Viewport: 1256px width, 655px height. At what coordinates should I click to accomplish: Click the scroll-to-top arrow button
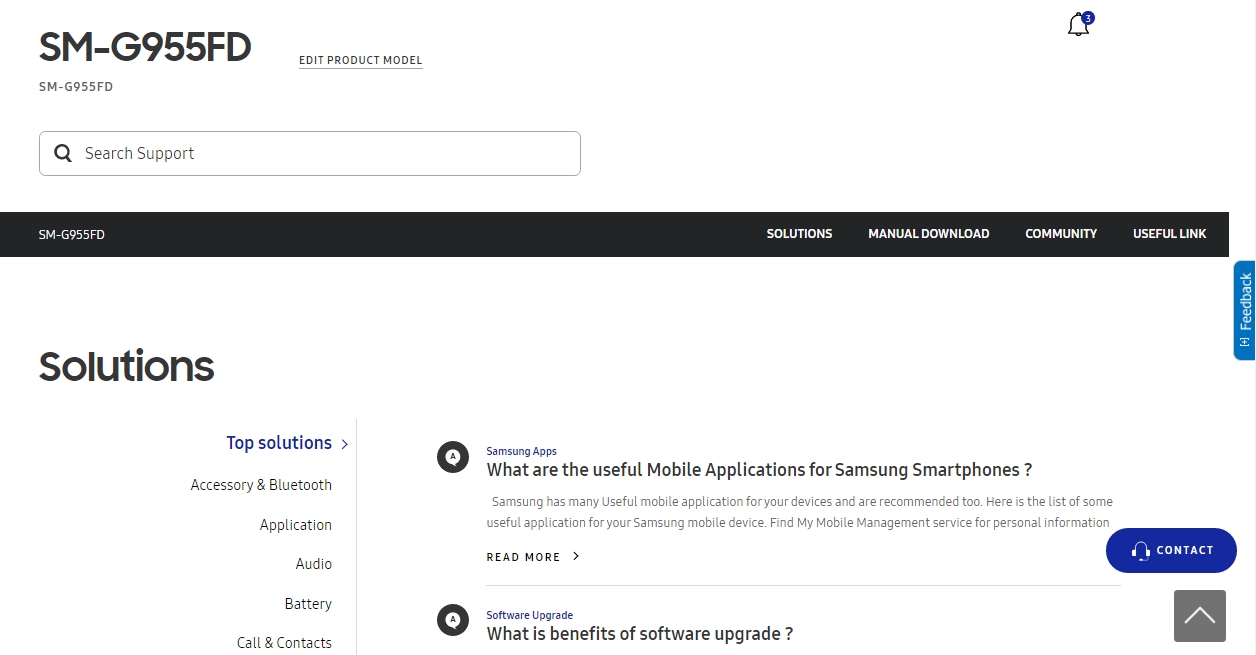1199,615
